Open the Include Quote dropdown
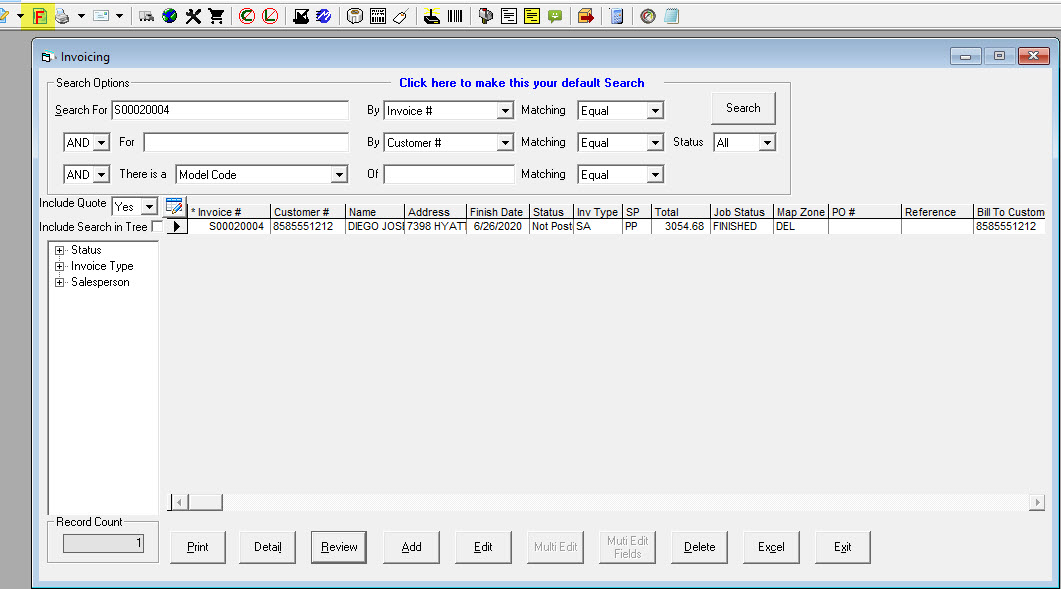The image size is (1061, 589). 149,206
